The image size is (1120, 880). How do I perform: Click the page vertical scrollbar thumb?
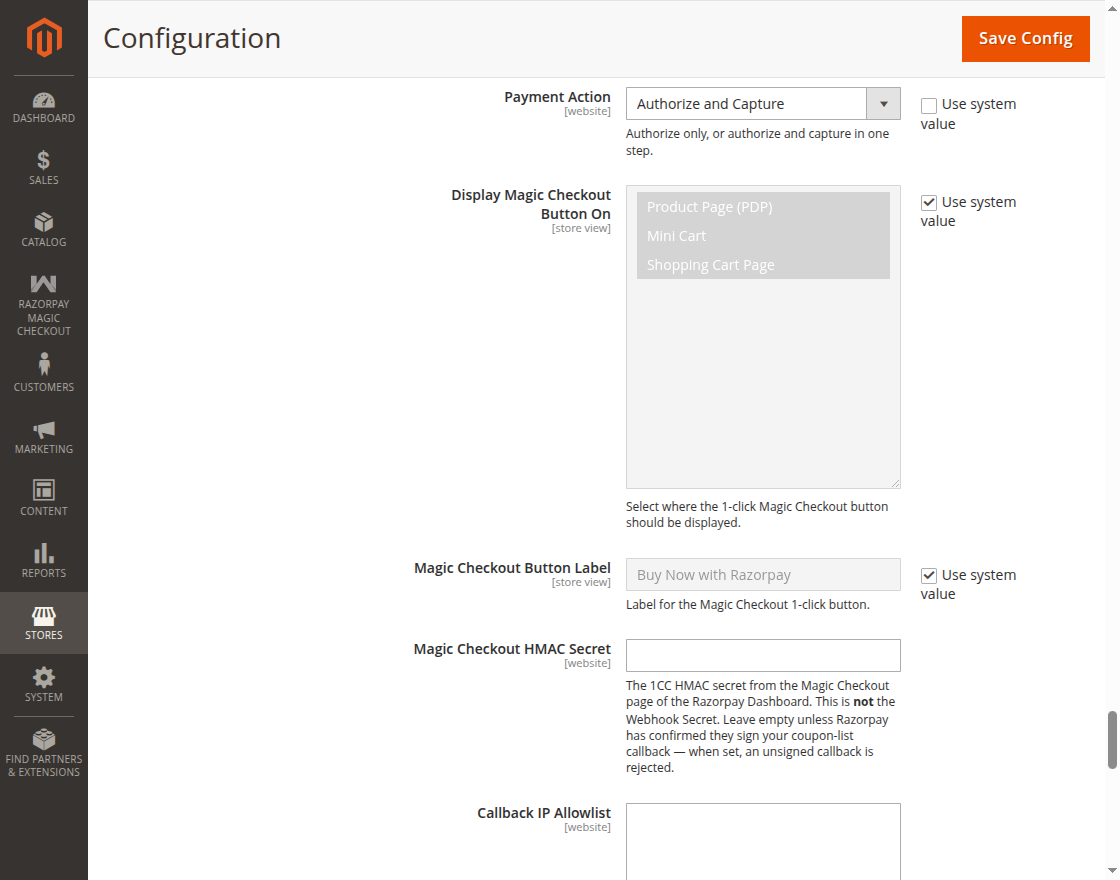1112,740
